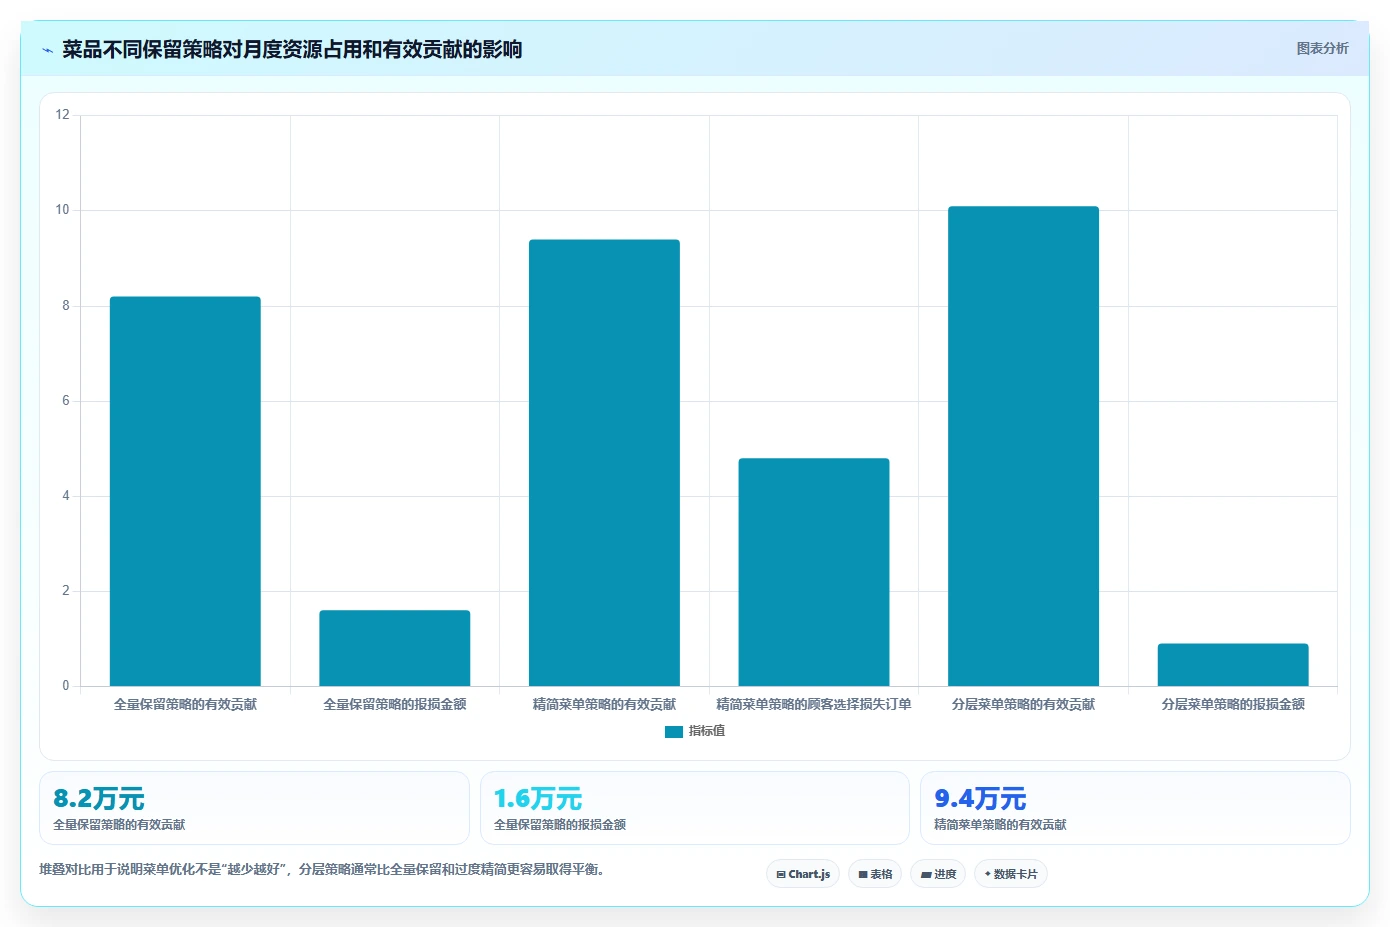
Task: Toggle the 指标值 legend color swatch
Action: pyautogui.click(x=673, y=732)
